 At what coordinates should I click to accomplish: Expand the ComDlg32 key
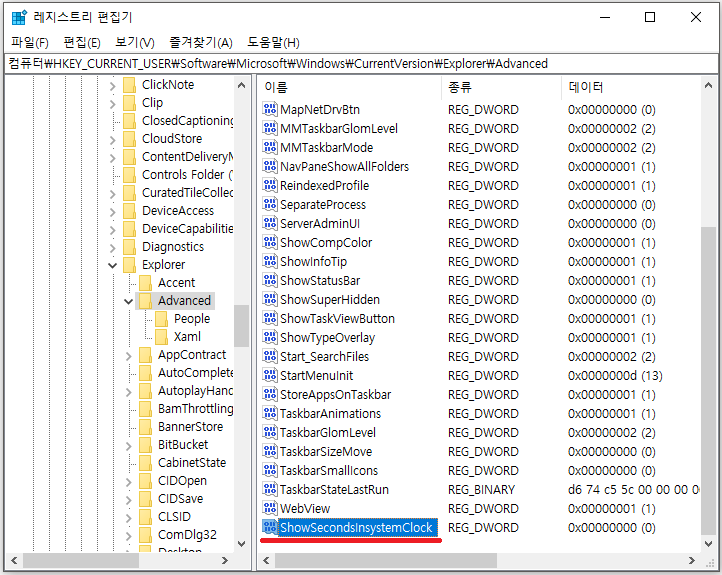coord(129,536)
